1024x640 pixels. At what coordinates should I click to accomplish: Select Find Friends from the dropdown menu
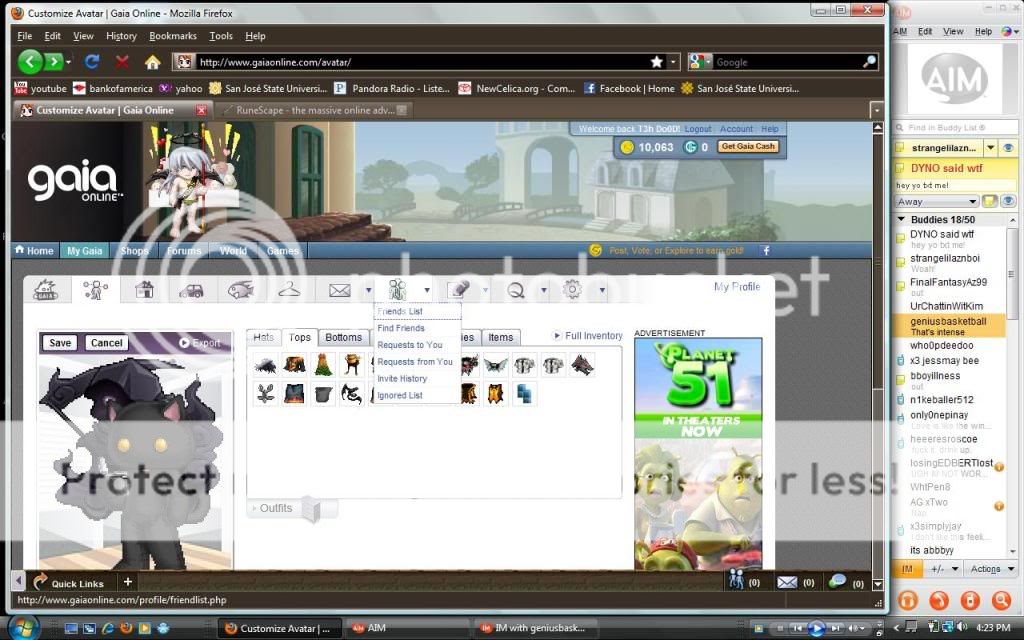click(x=401, y=328)
